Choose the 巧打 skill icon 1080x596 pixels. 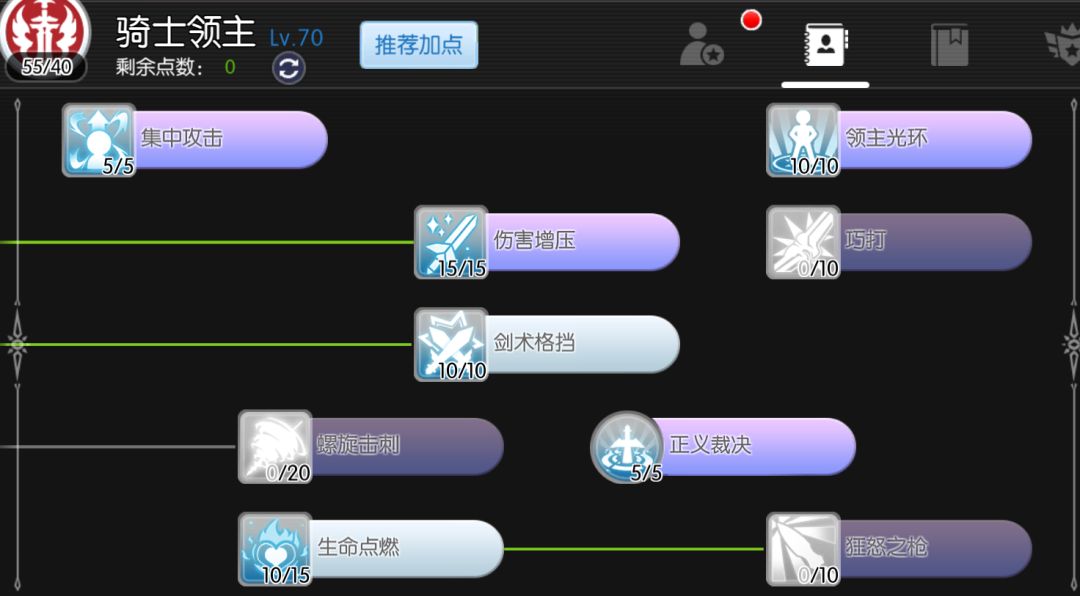point(803,242)
